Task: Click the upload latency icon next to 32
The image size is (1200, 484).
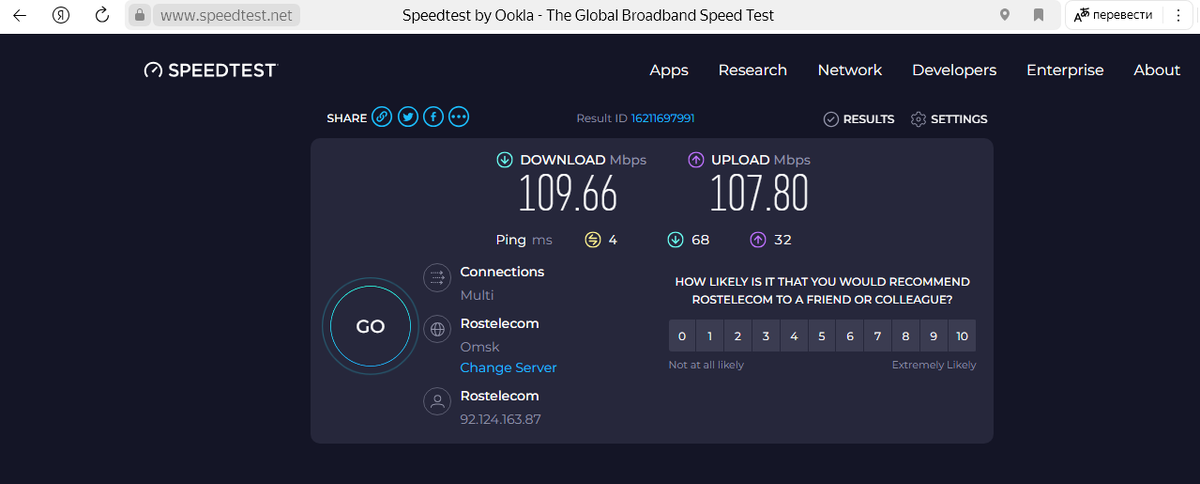Action: pos(758,240)
